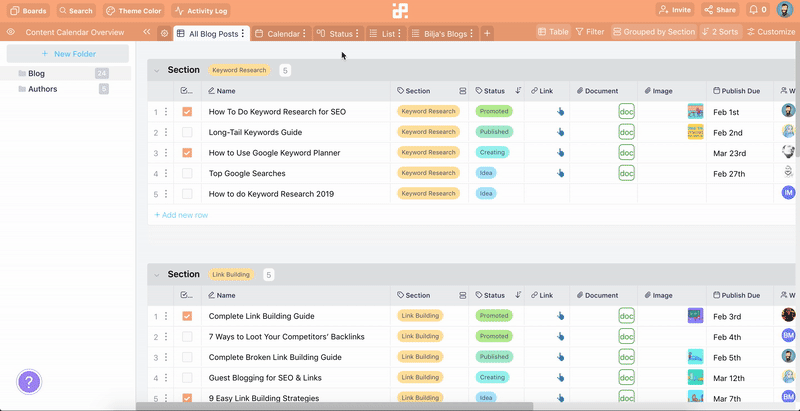Click image thumbnail for Long-Tail Keywords Guide
The width and height of the screenshot is (800, 411).
click(695, 132)
